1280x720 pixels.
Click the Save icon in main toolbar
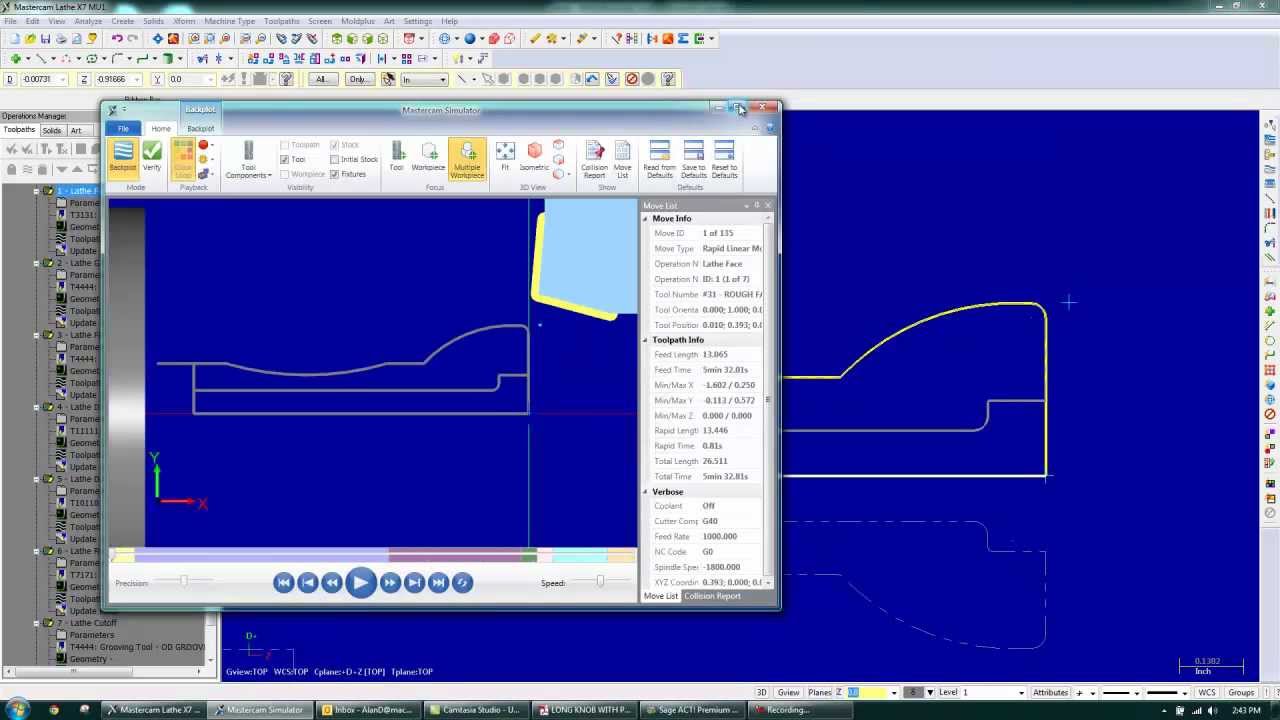click(x=45, y=39)
